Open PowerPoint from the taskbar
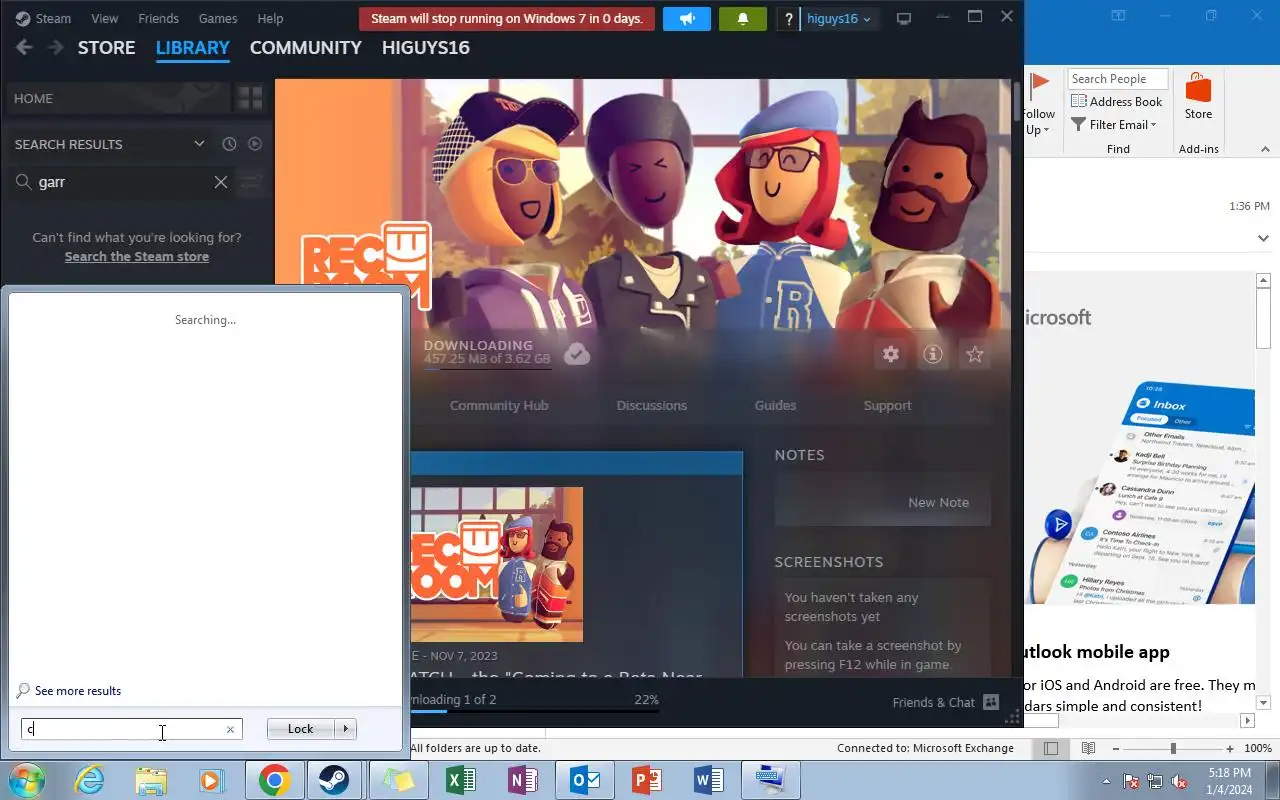Image resolution: width=1280 pixels, height=800 pixels. click(x=646, y=780)
